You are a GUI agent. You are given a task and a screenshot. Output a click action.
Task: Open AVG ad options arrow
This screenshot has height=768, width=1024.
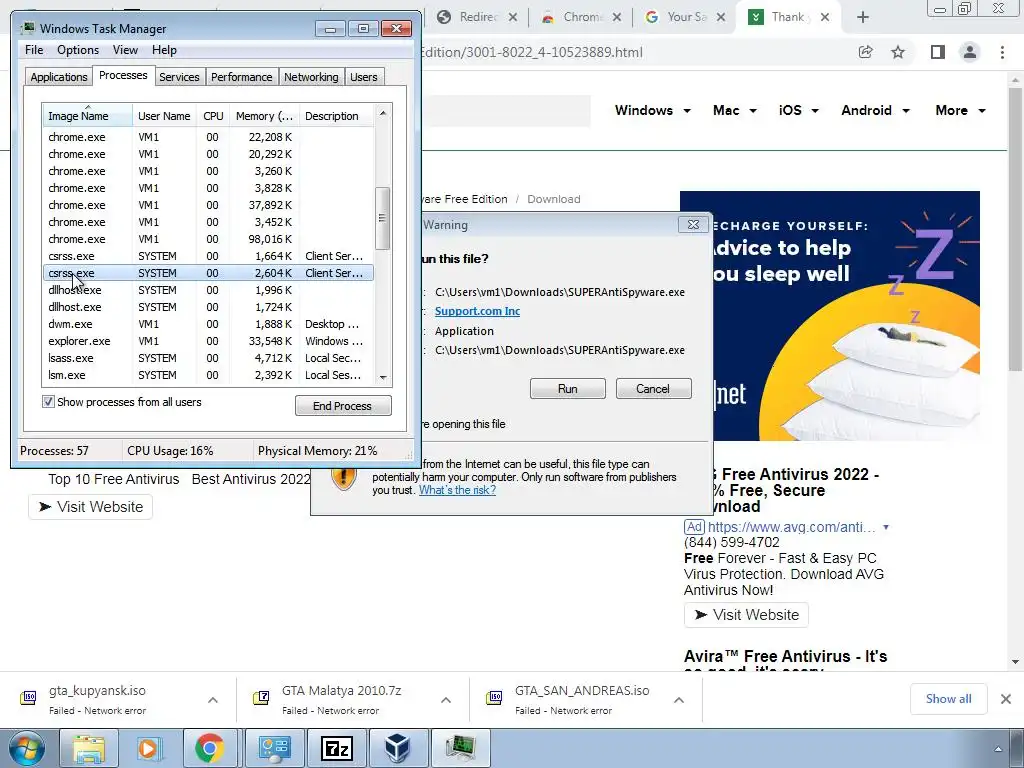[886, 527]
